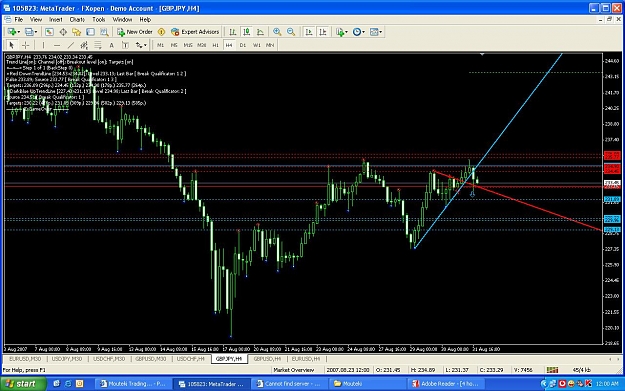Switch timeframe to D1
The width and height of the screenshot is (625, 391).
[x=243, y=45]
